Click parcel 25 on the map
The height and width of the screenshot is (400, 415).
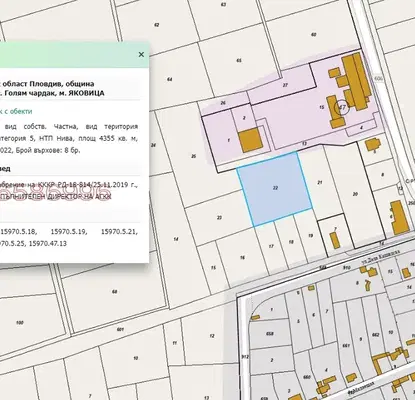click(193, 156)
